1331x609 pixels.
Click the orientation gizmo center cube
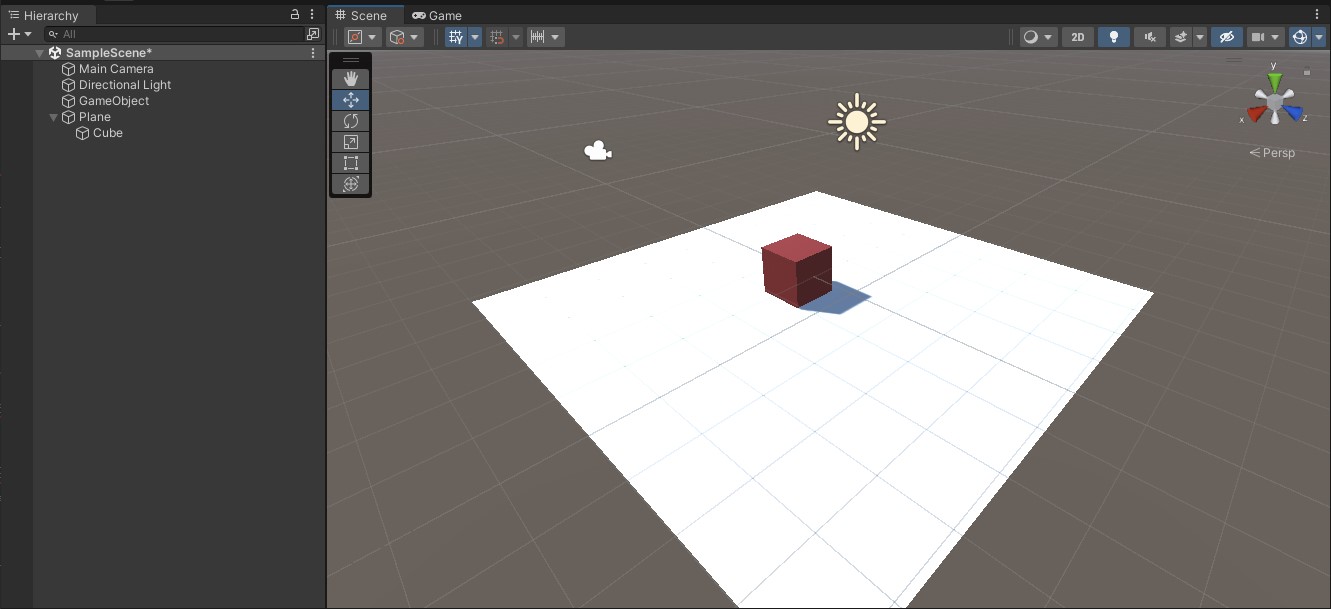(x=1275, y=102)
